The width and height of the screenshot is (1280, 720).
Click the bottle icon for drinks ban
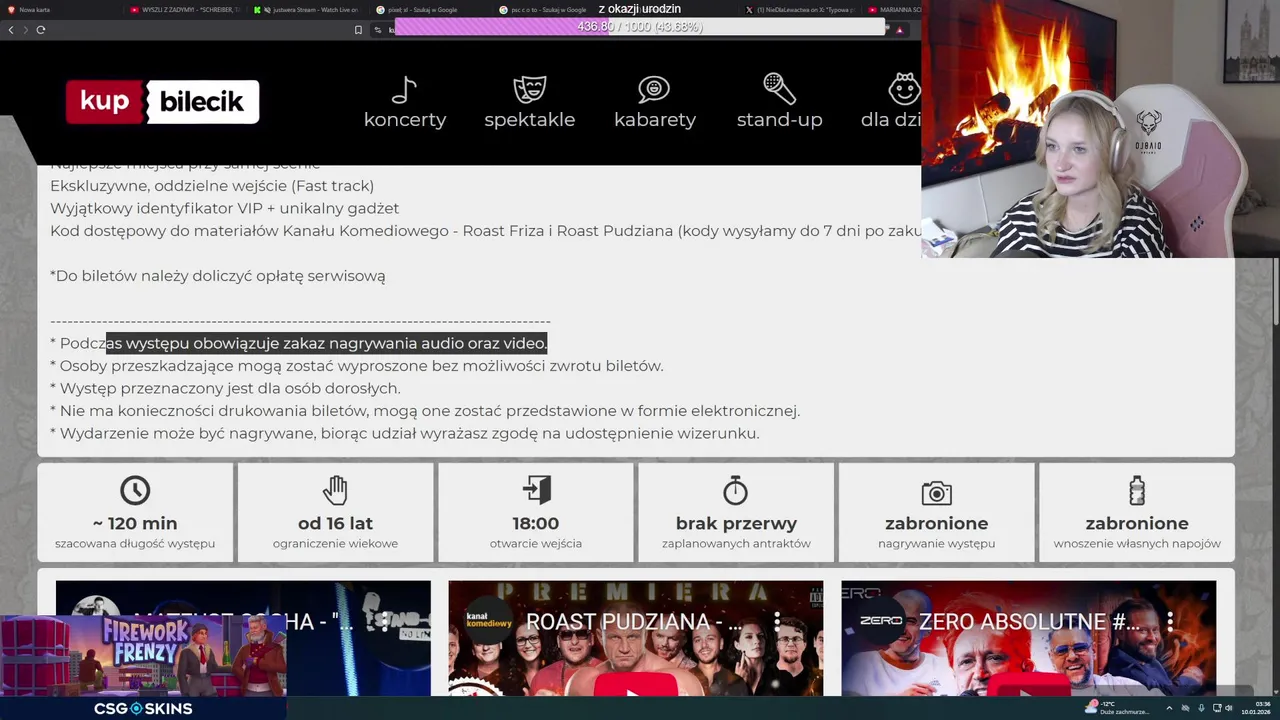pos(1137,490)
